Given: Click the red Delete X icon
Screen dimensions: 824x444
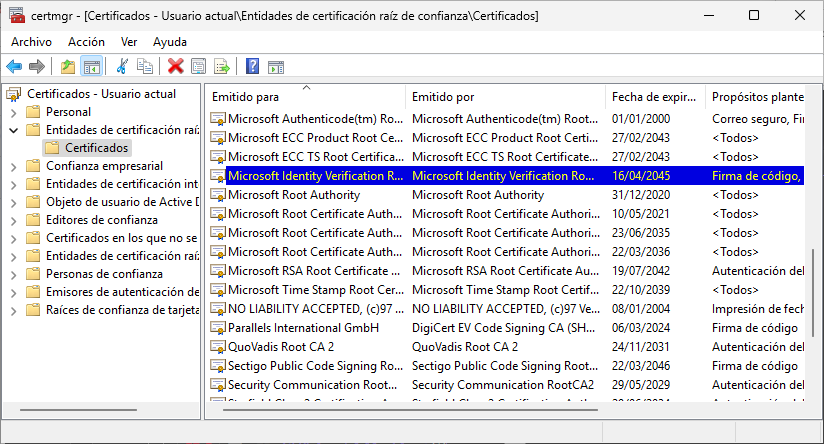Looking at the screenshot, I should click(176, 66).
